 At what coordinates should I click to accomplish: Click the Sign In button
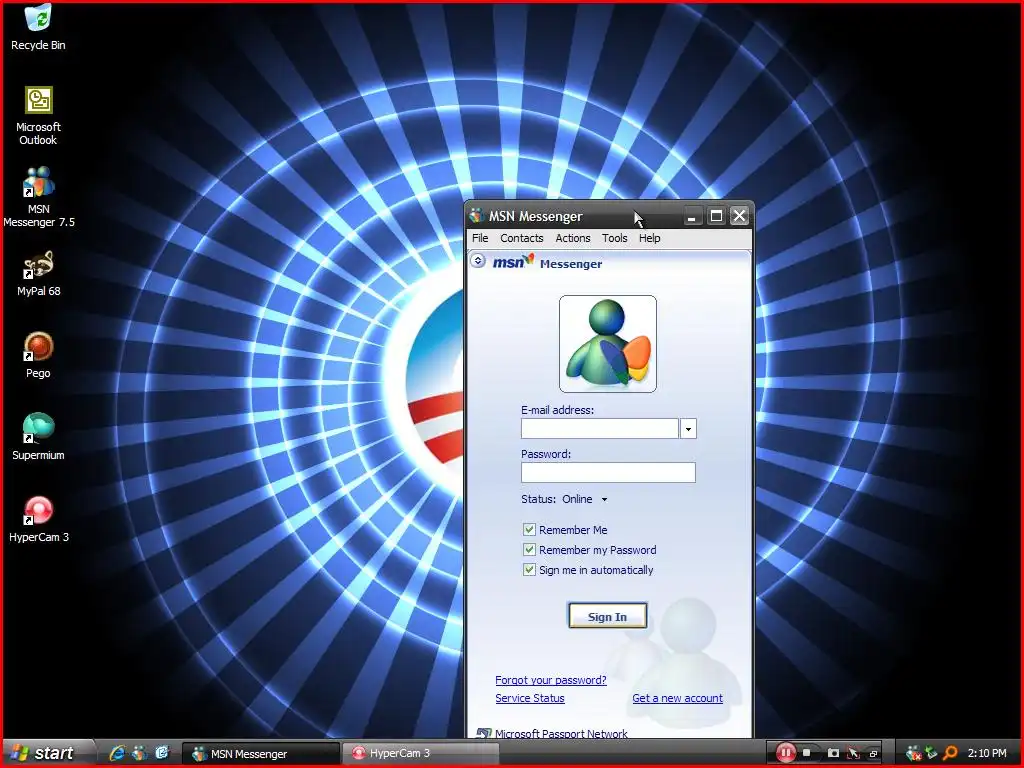point(607,616)
